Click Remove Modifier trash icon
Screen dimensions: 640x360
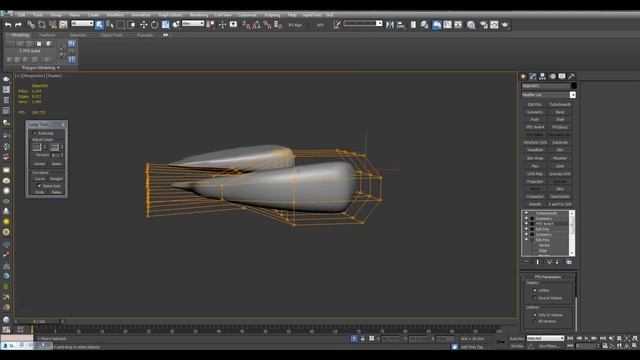[x=557, y=262]
